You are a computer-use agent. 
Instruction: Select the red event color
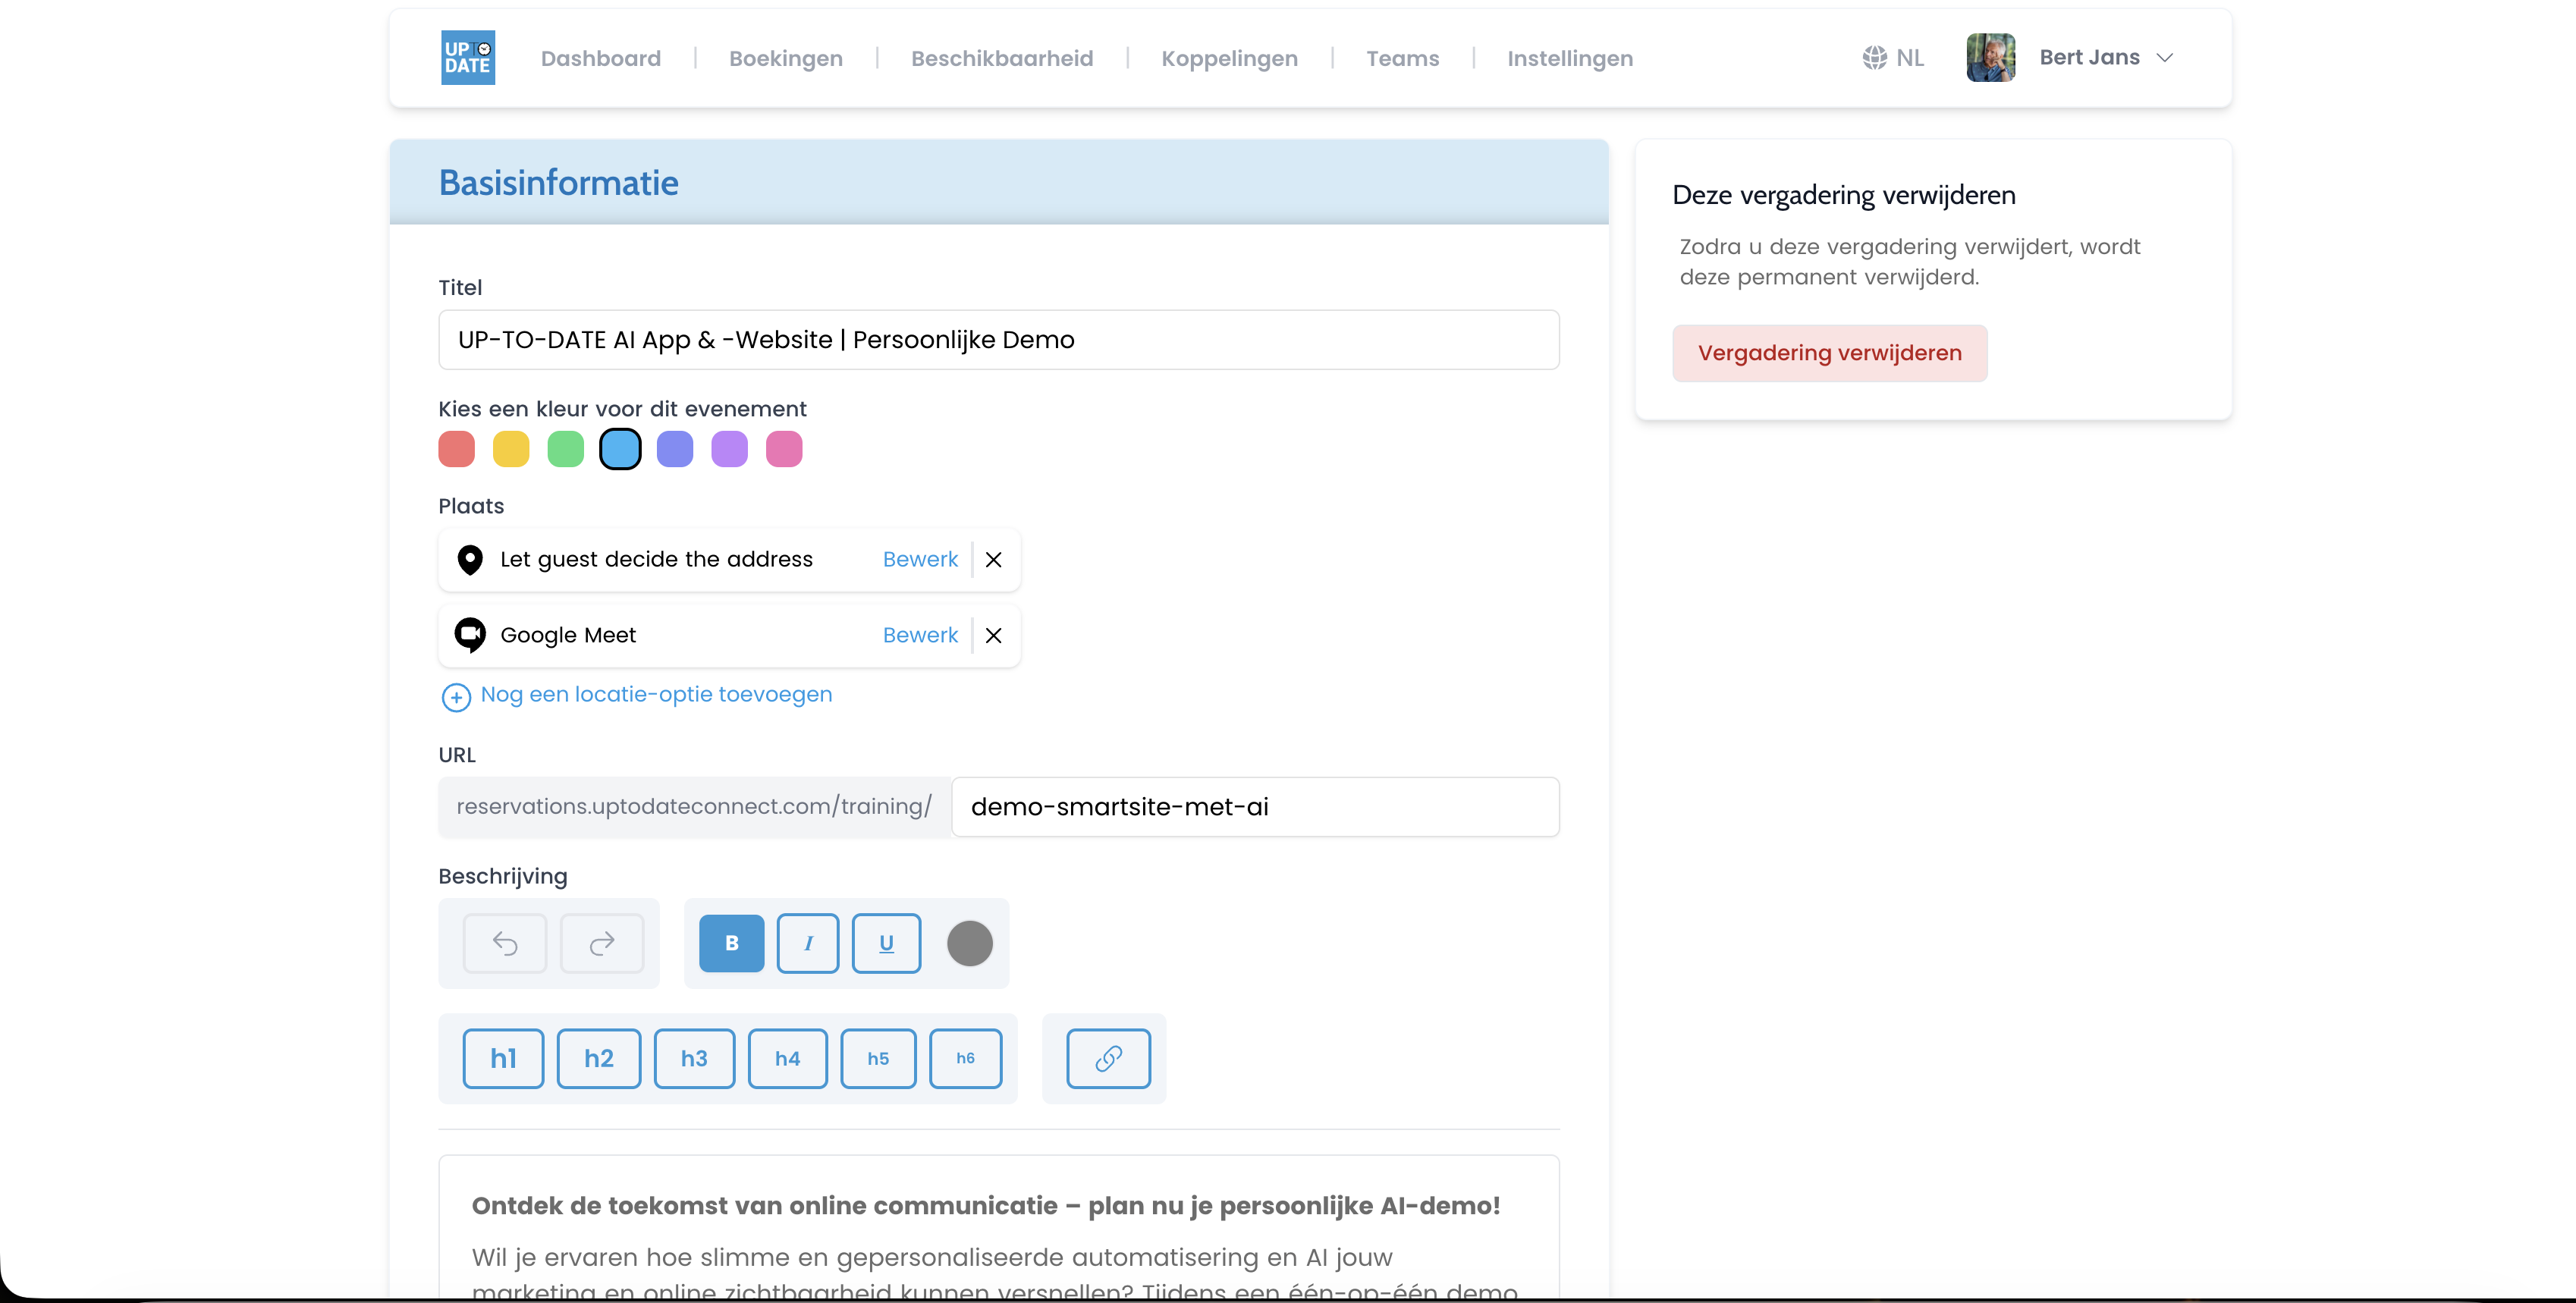(457, 449)
